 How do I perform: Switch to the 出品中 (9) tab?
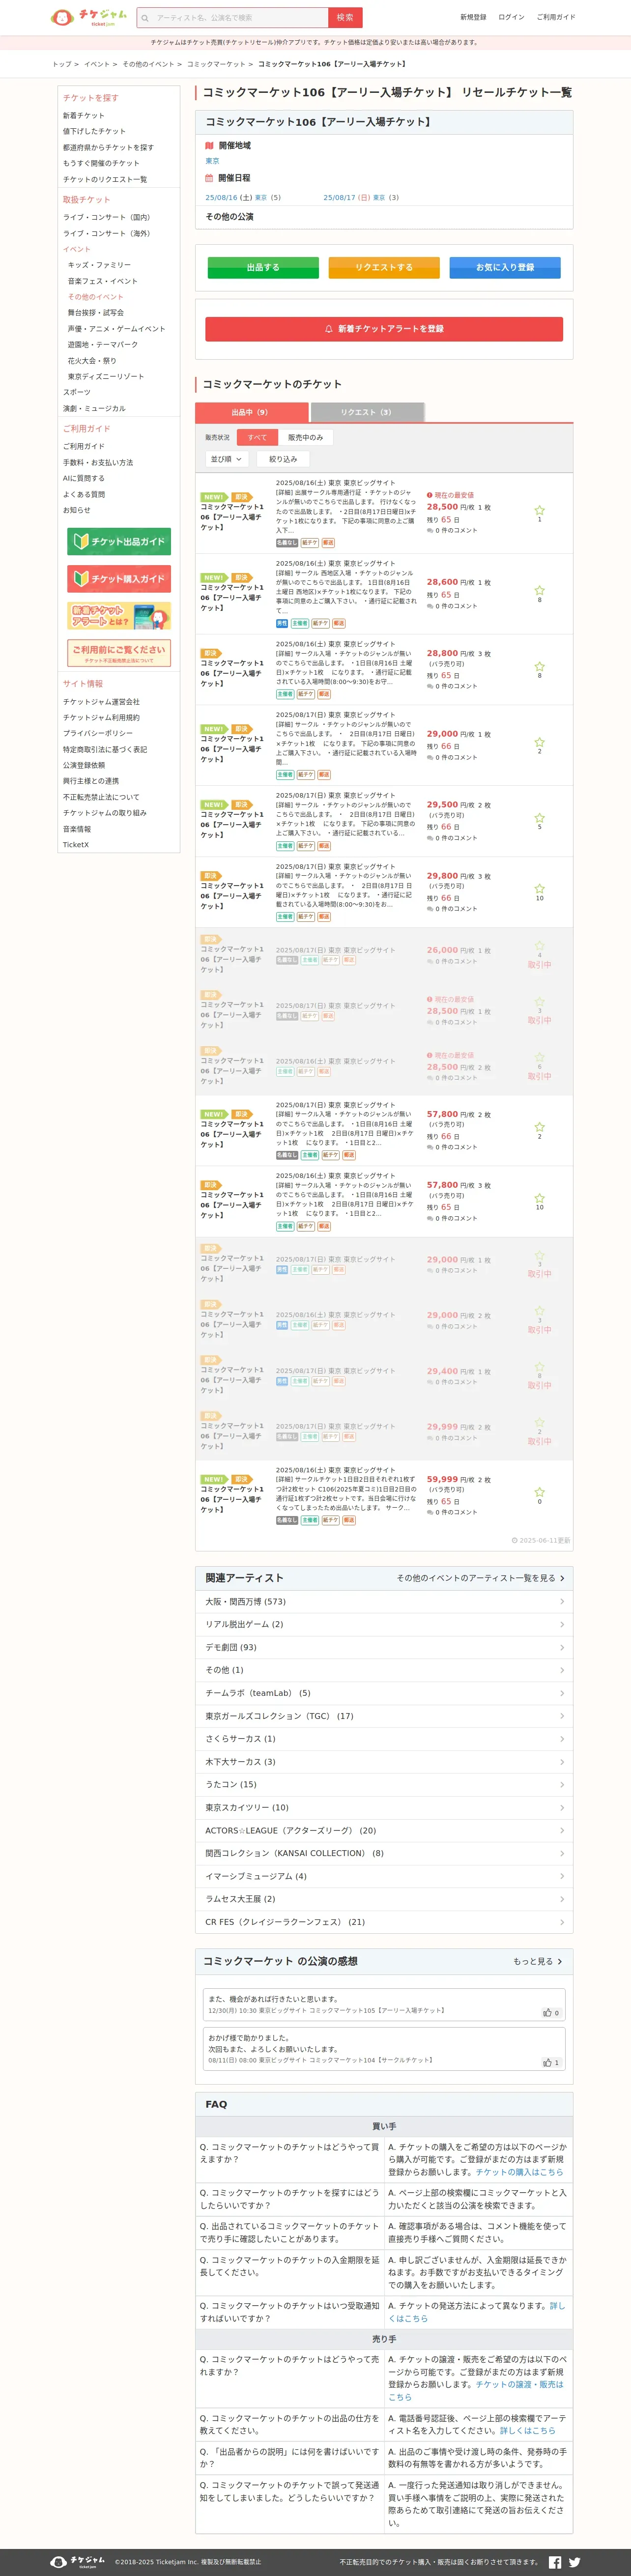pos(251,412)
